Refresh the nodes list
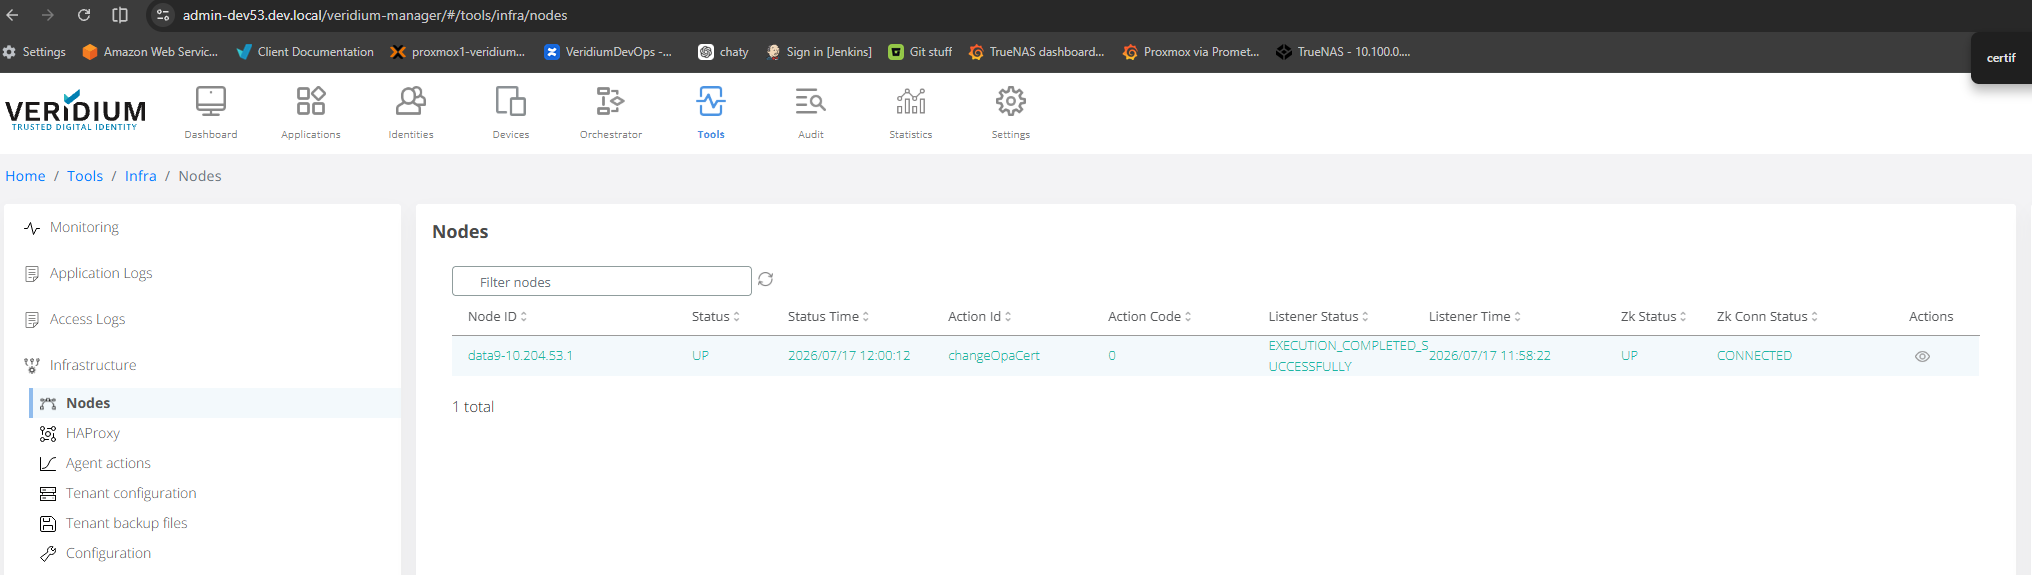The image size is (2032, 575). [x=766, y=280]
